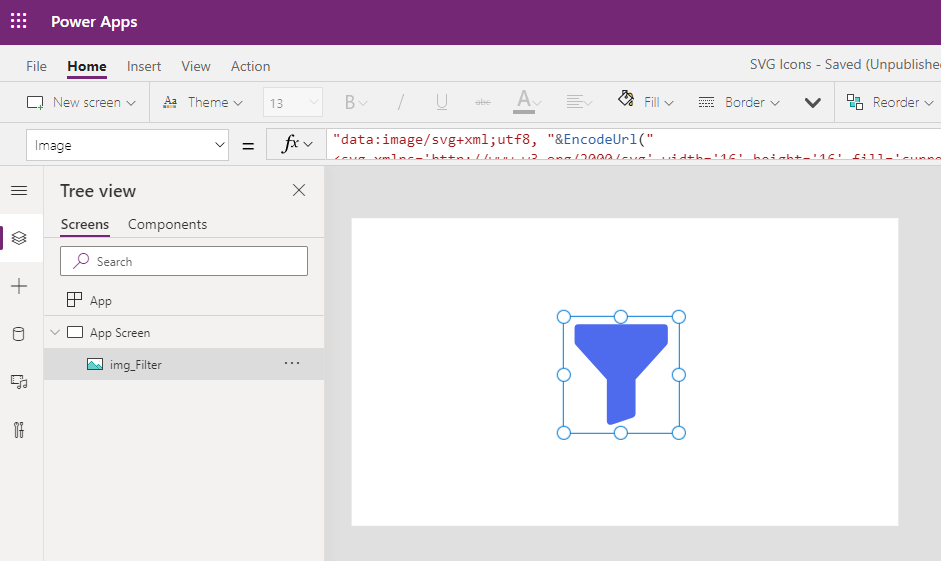Open the Action tab
The image size is (941, 561).
(x=250, y=66)
